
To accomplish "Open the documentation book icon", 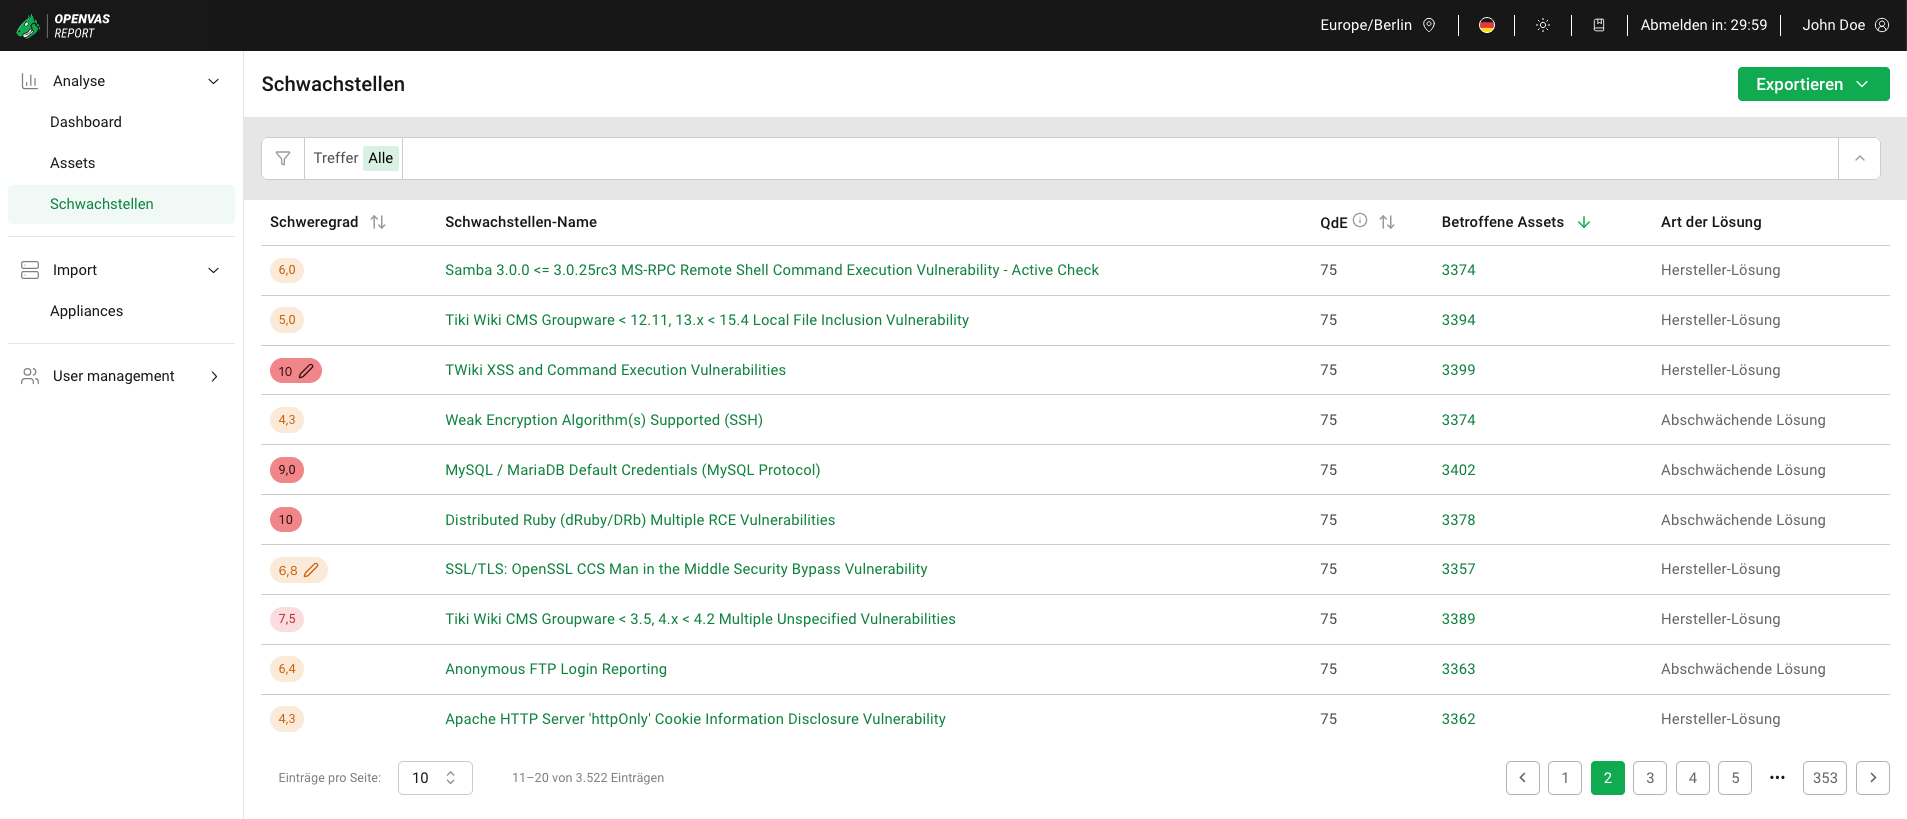I will point(1599,25).
